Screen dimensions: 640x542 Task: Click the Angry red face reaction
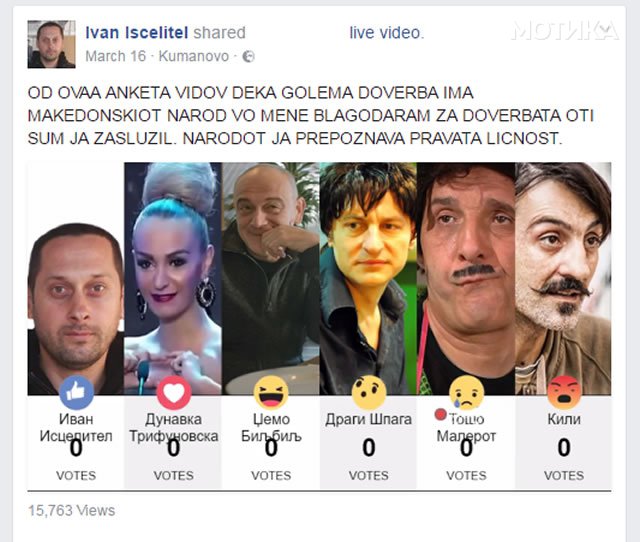[564, 393]
